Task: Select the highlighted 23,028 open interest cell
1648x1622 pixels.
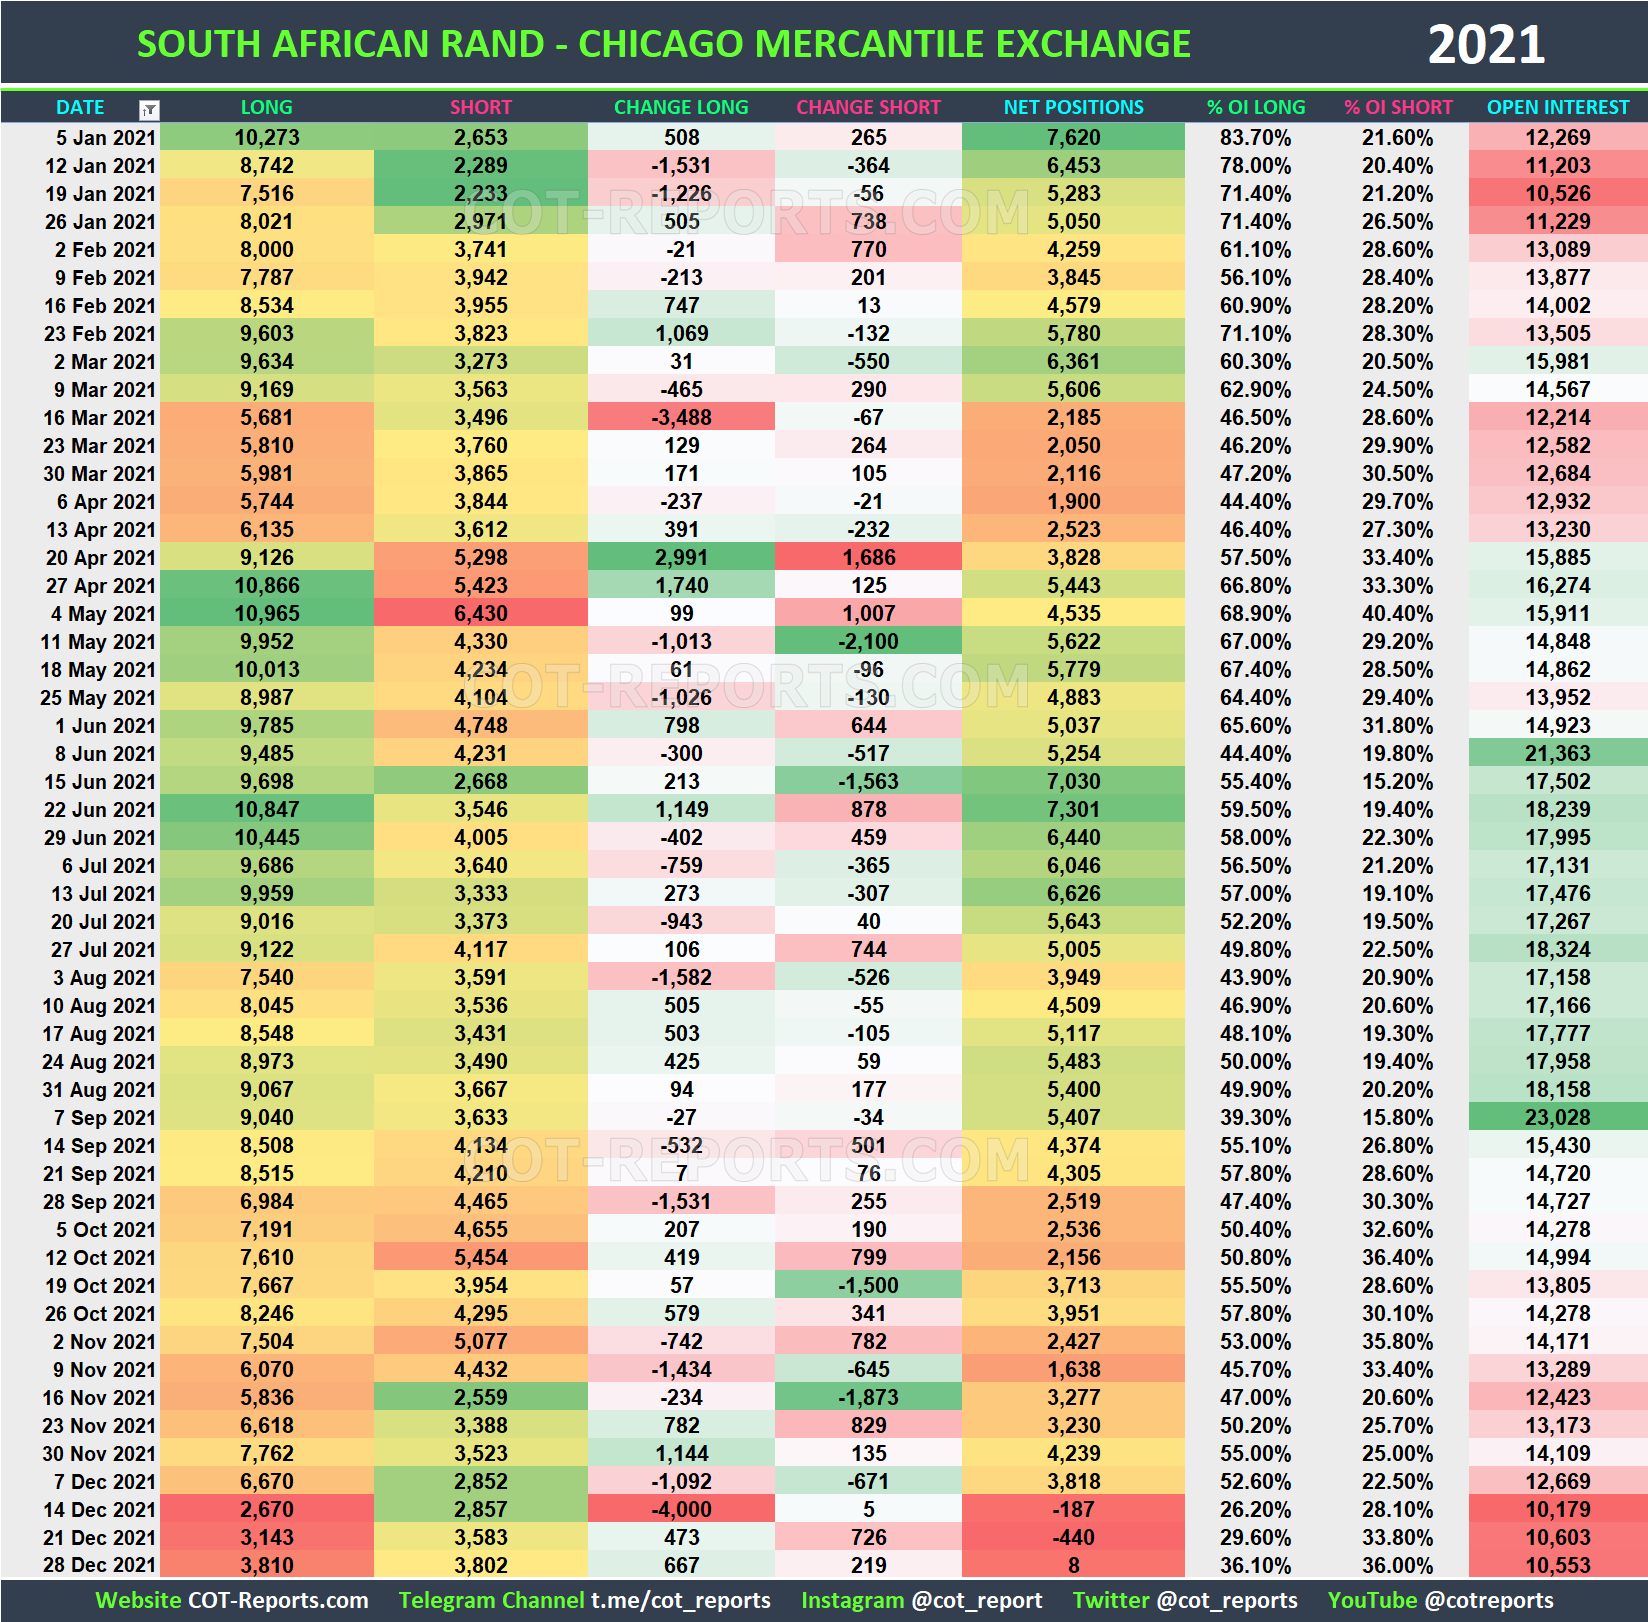Action: (x=1556, y=1117)
